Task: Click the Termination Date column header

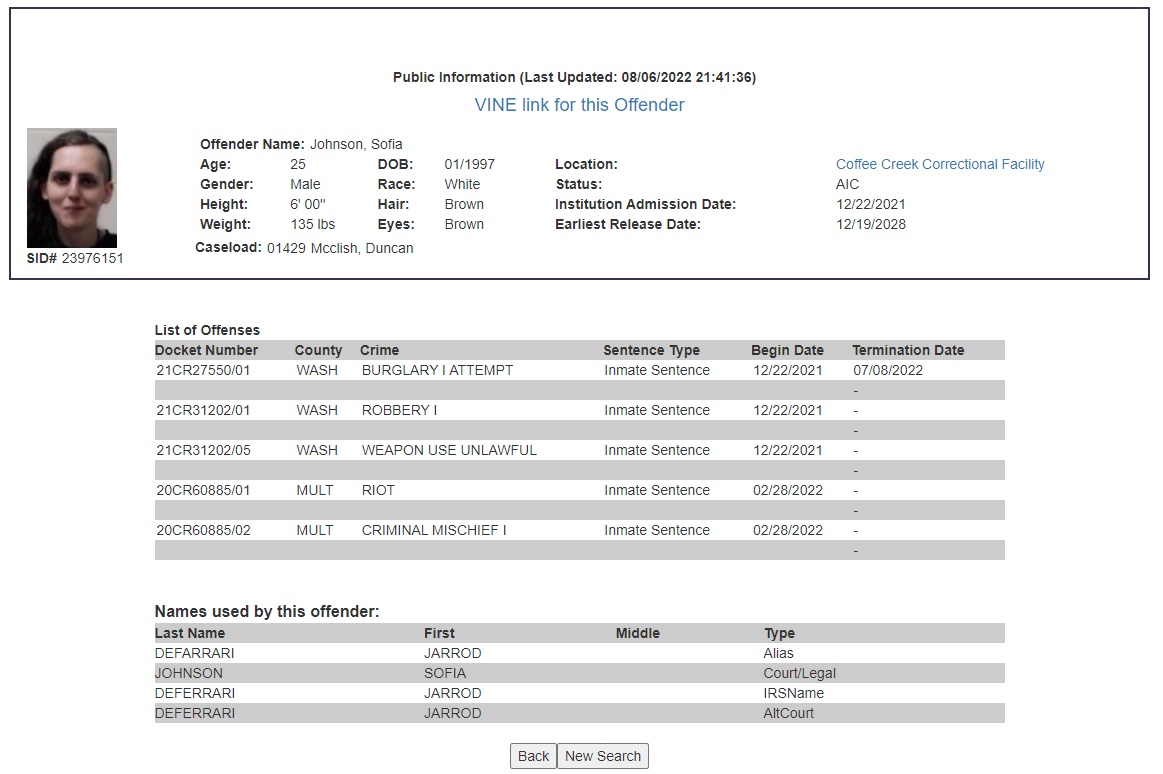Action: click(908, 350)
